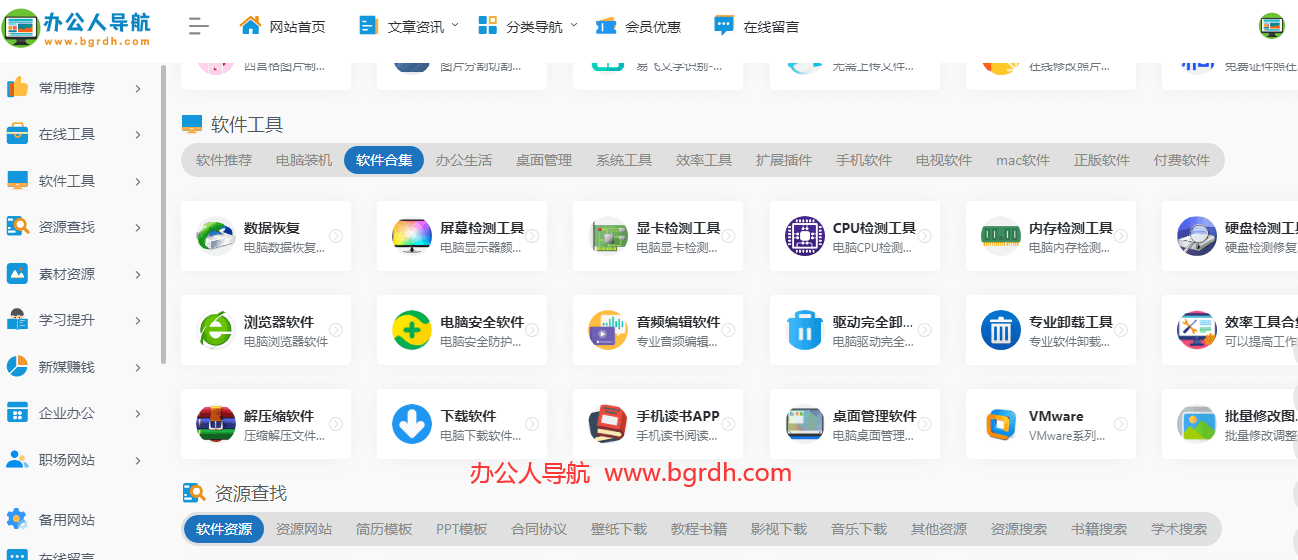
Task: Open 会员优惠 in top navigation
Action: click(x=638, y=26)
